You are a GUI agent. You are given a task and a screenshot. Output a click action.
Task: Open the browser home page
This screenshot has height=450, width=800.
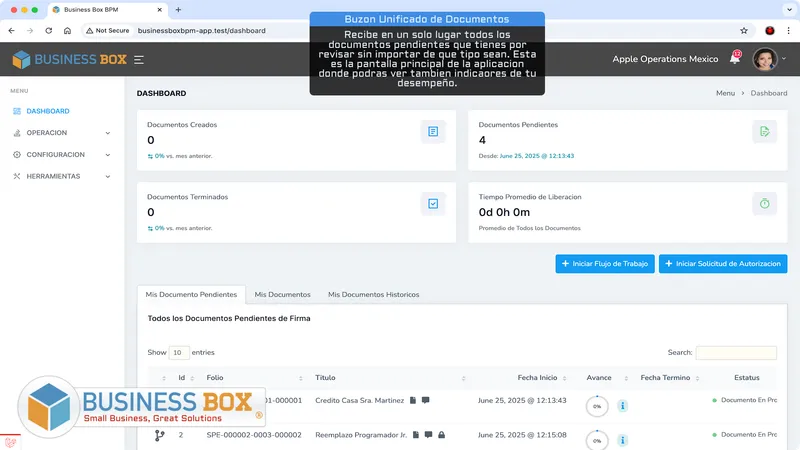click(67, 31)
